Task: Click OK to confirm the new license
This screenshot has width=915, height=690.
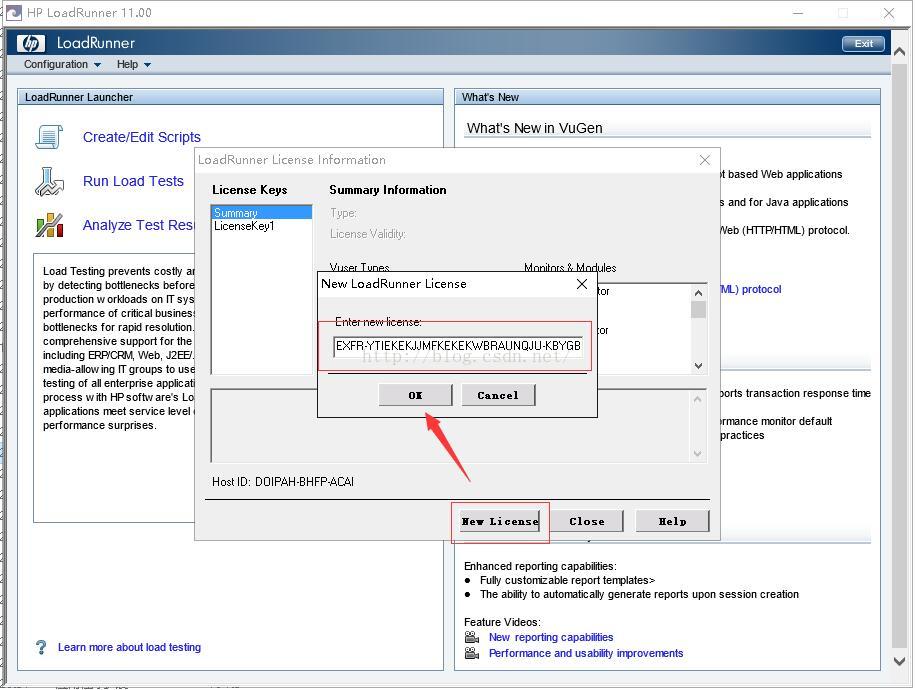Action: coord(415,395)
